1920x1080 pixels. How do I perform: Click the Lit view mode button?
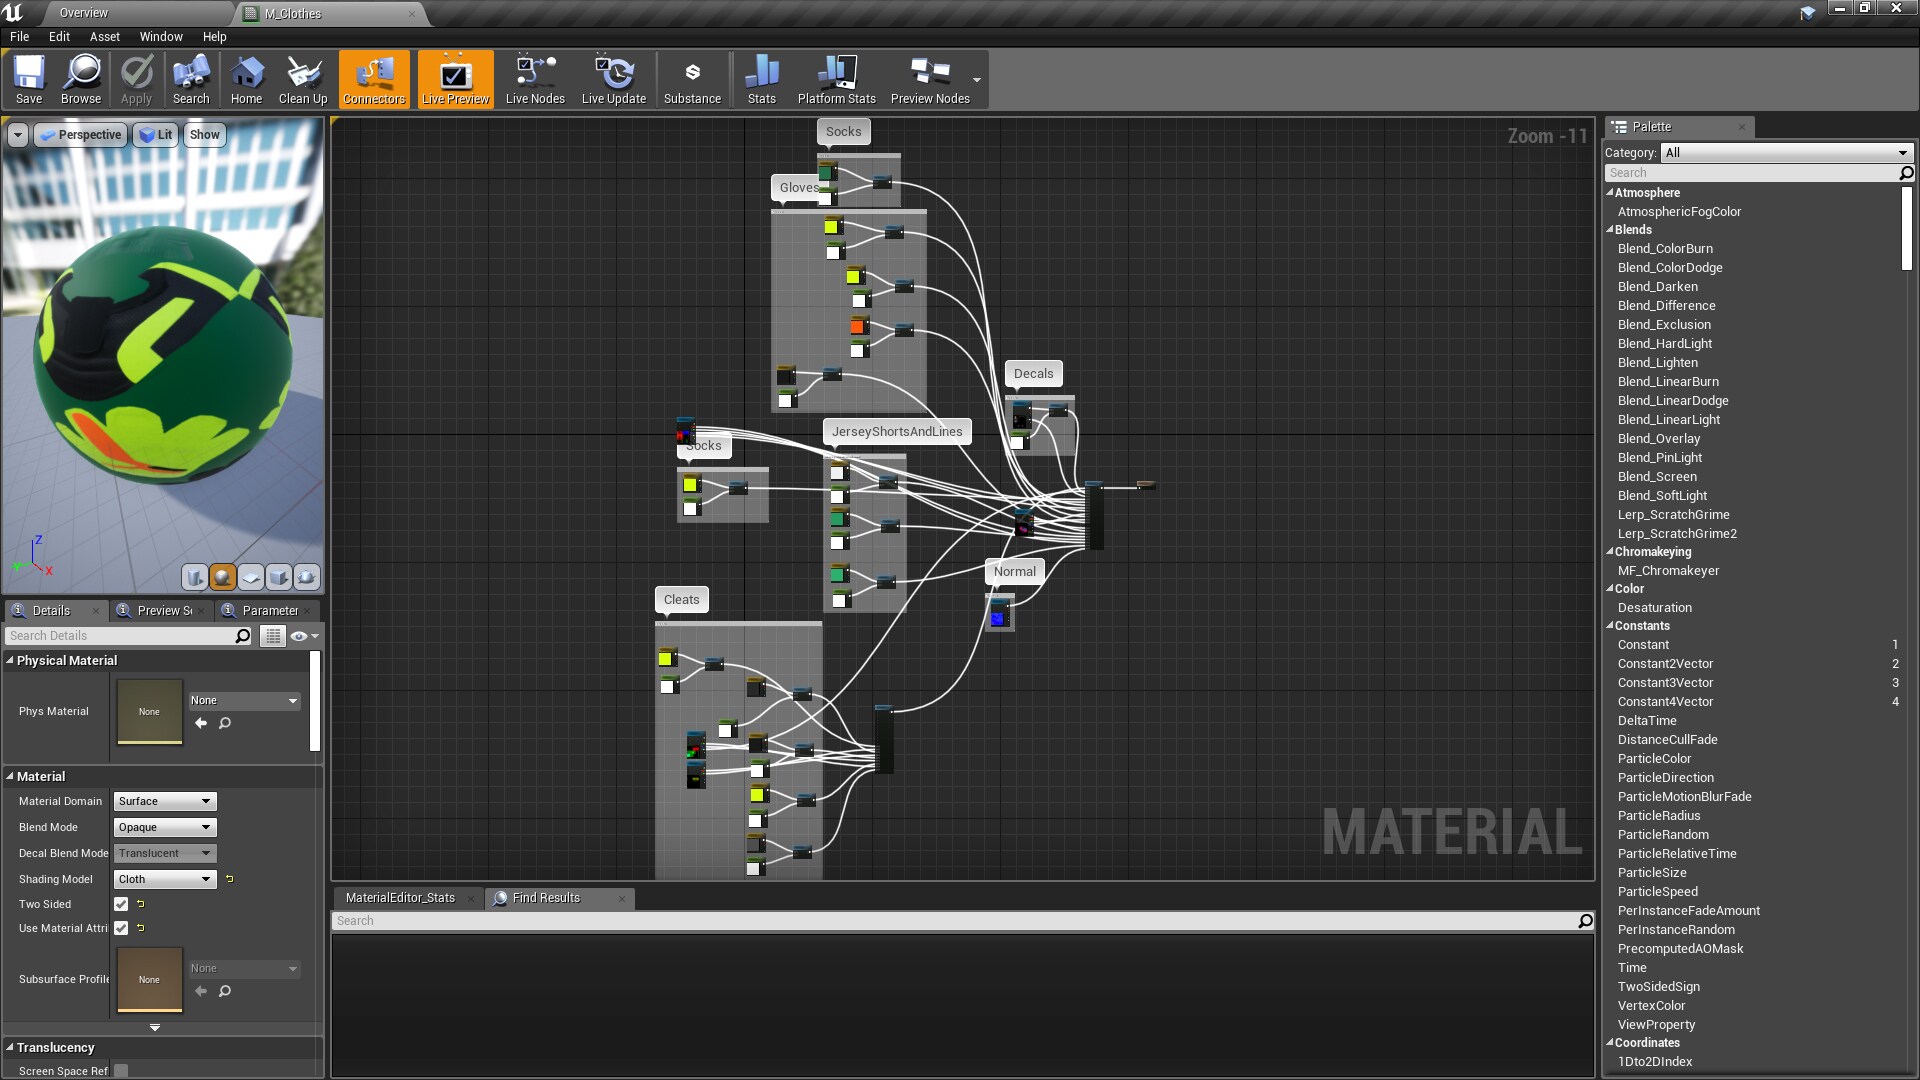pyautogui.click(x=156, y=135)
